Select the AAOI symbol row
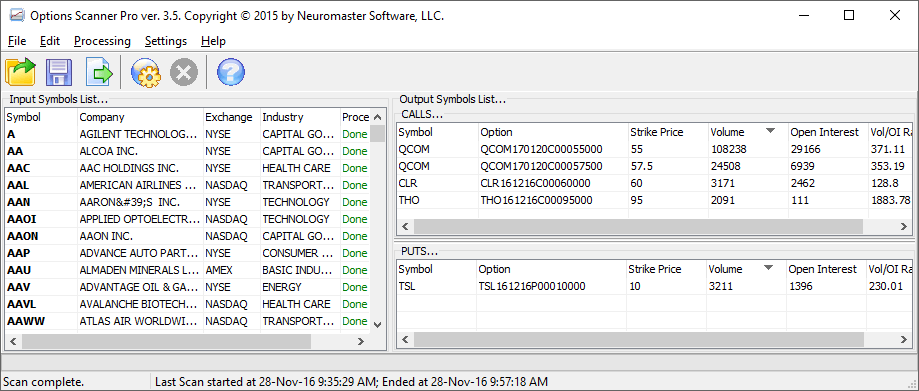Screen dimensions: 919x391 pyautogui.click(x=188, y=219)
